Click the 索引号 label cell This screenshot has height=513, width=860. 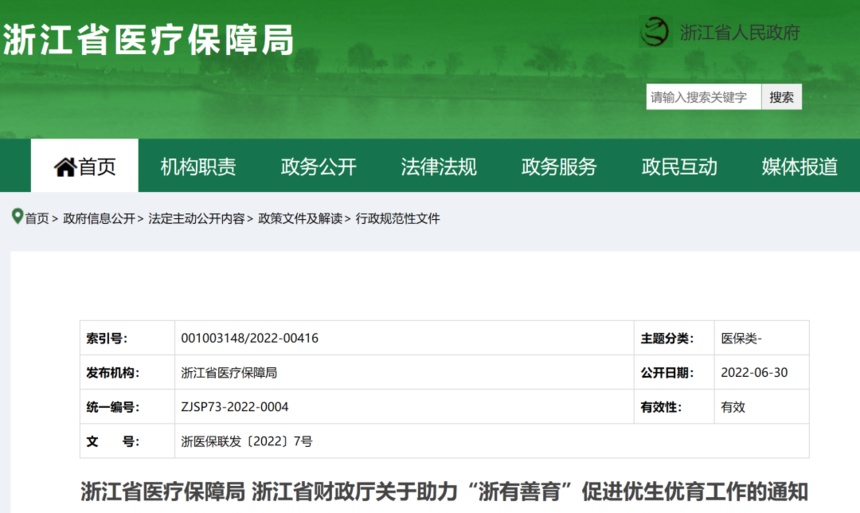(x=127, y=338)
